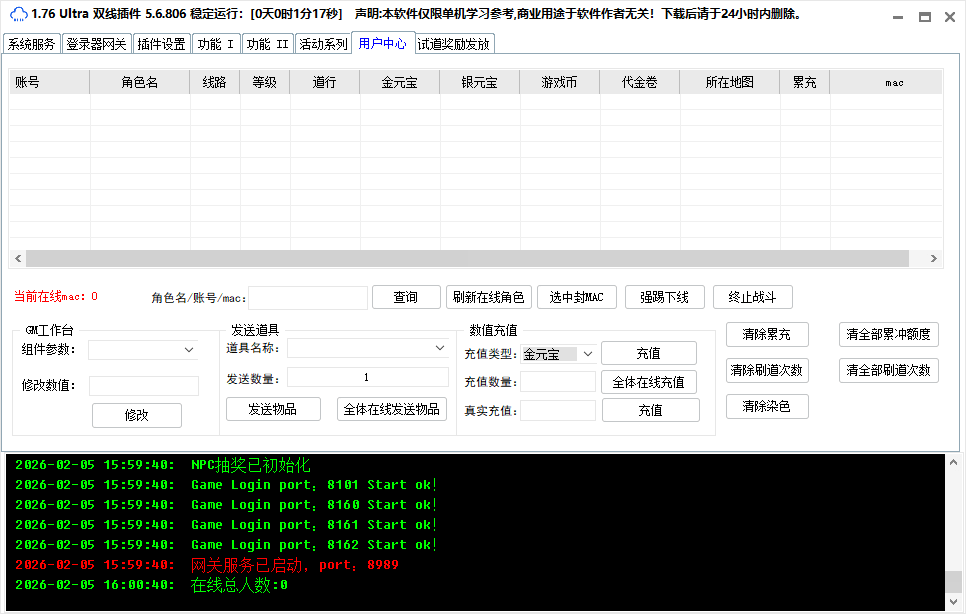Click the cloud app icon in title bar

pyautogui.click(x=17, y=15)
